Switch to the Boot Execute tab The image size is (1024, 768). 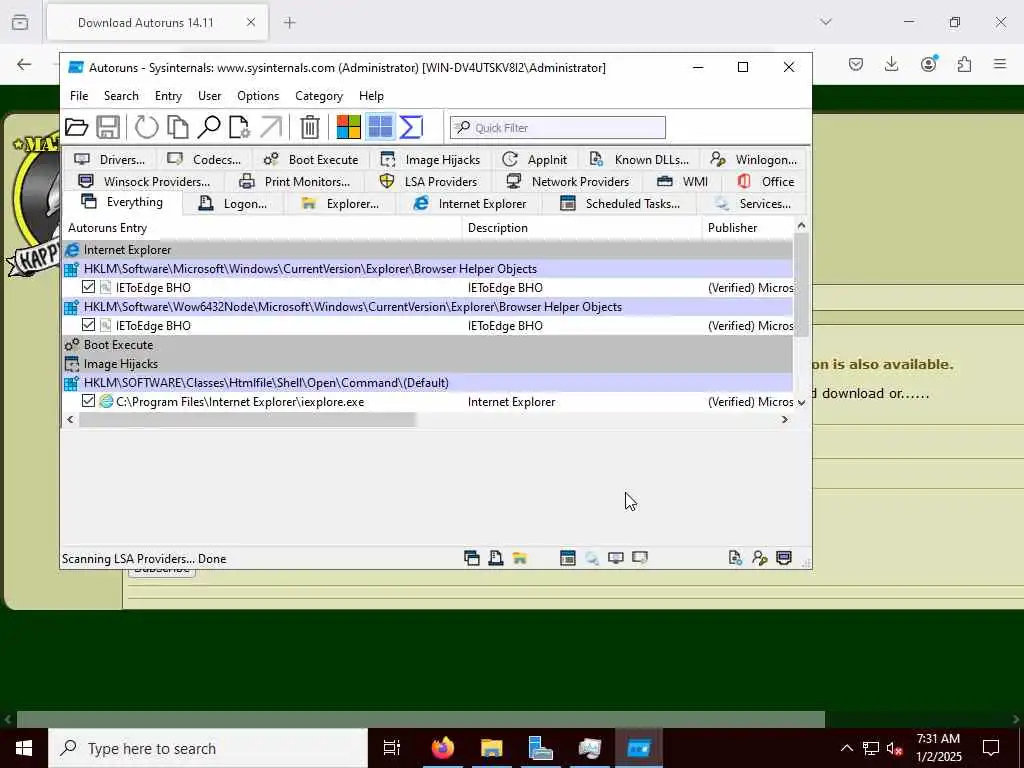tap(311, 159)
